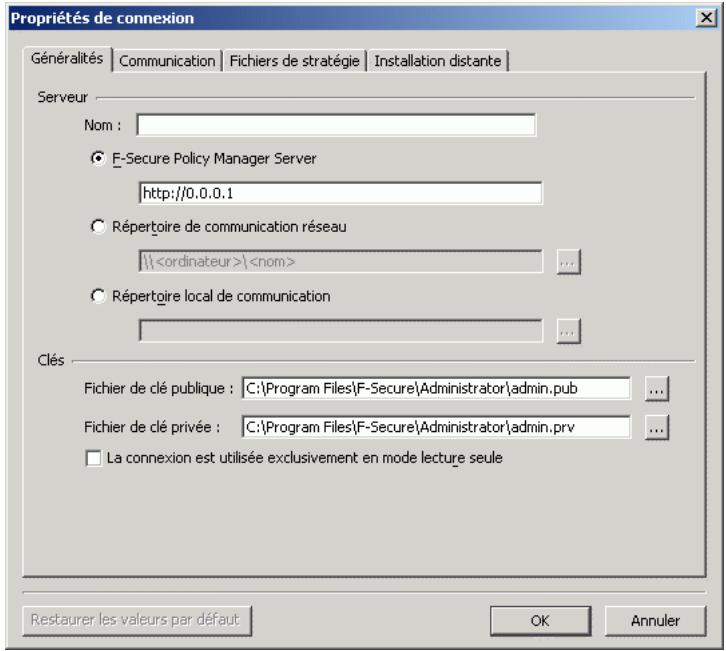
Task: Click the network directory path field
Action: [340, 262]
